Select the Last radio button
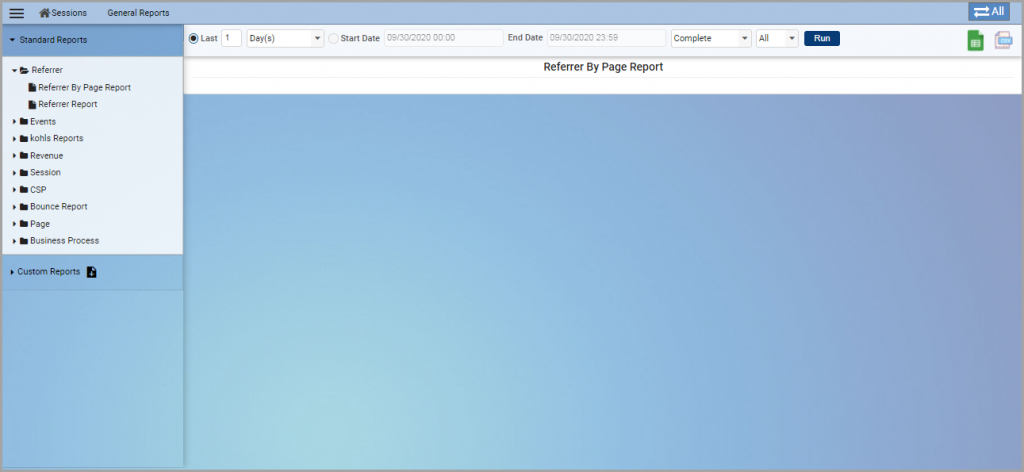Screen dimensions: 1024x472 (x=193, y=39)
